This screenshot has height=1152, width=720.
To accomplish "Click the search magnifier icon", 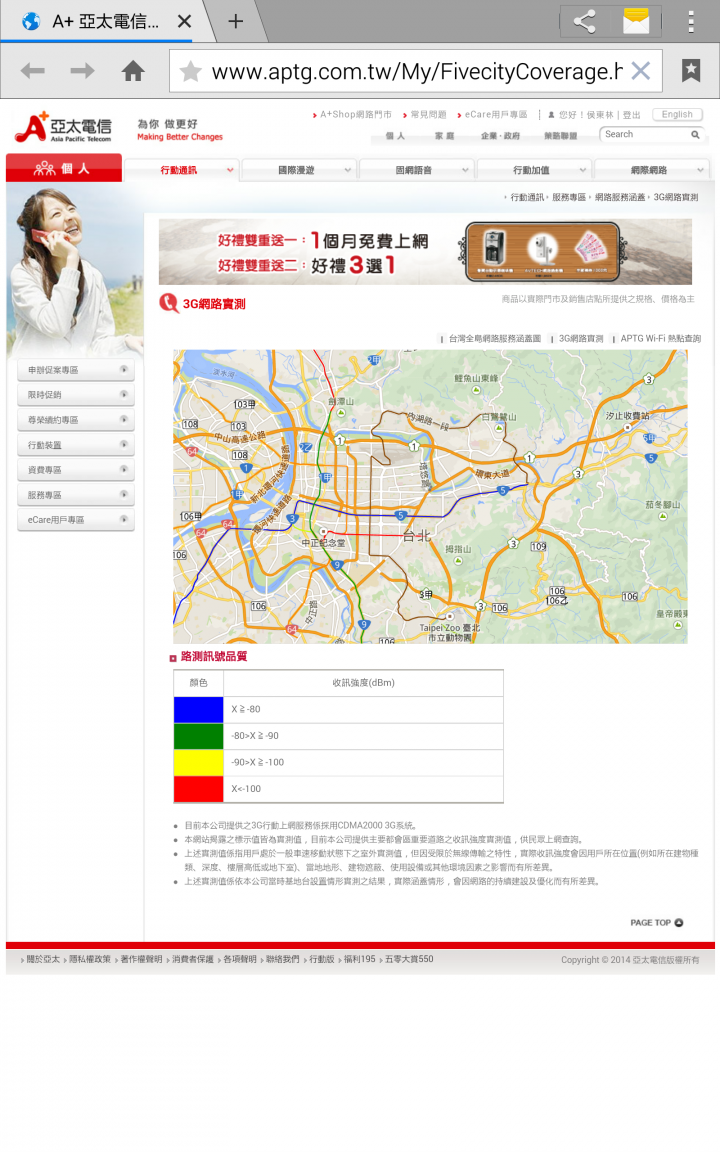I will coord(695,134).
